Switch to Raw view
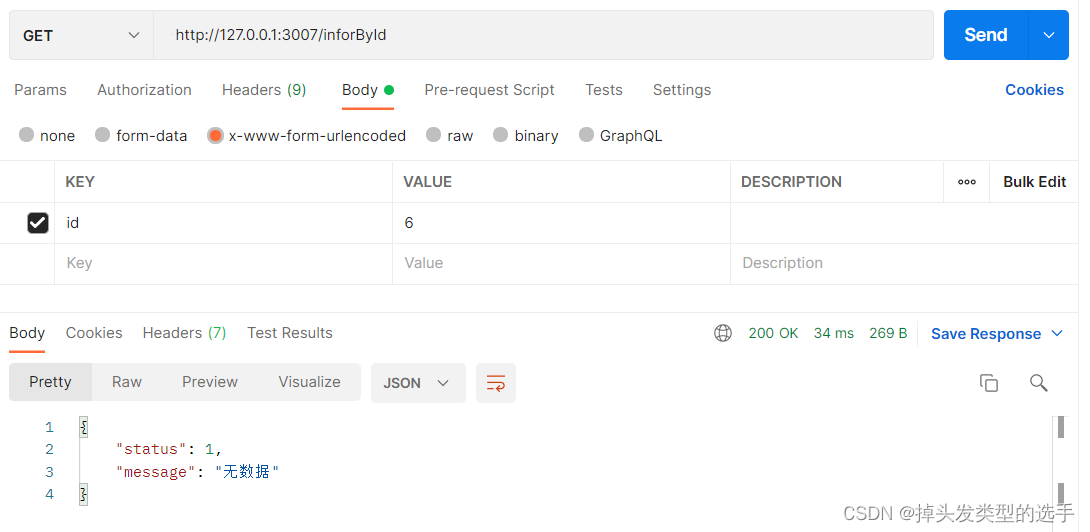This screenshot has height=532, width=1090. click(127, 382)
